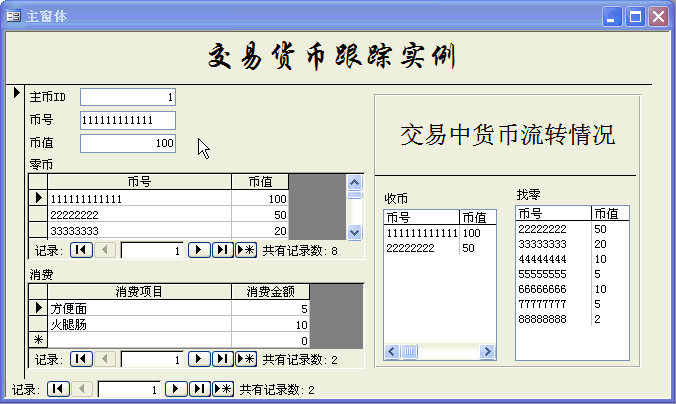The height and width of the screenshot is (404, 676).
Task: Jump to last record in 零币 subform
Action: coord(222,250)
